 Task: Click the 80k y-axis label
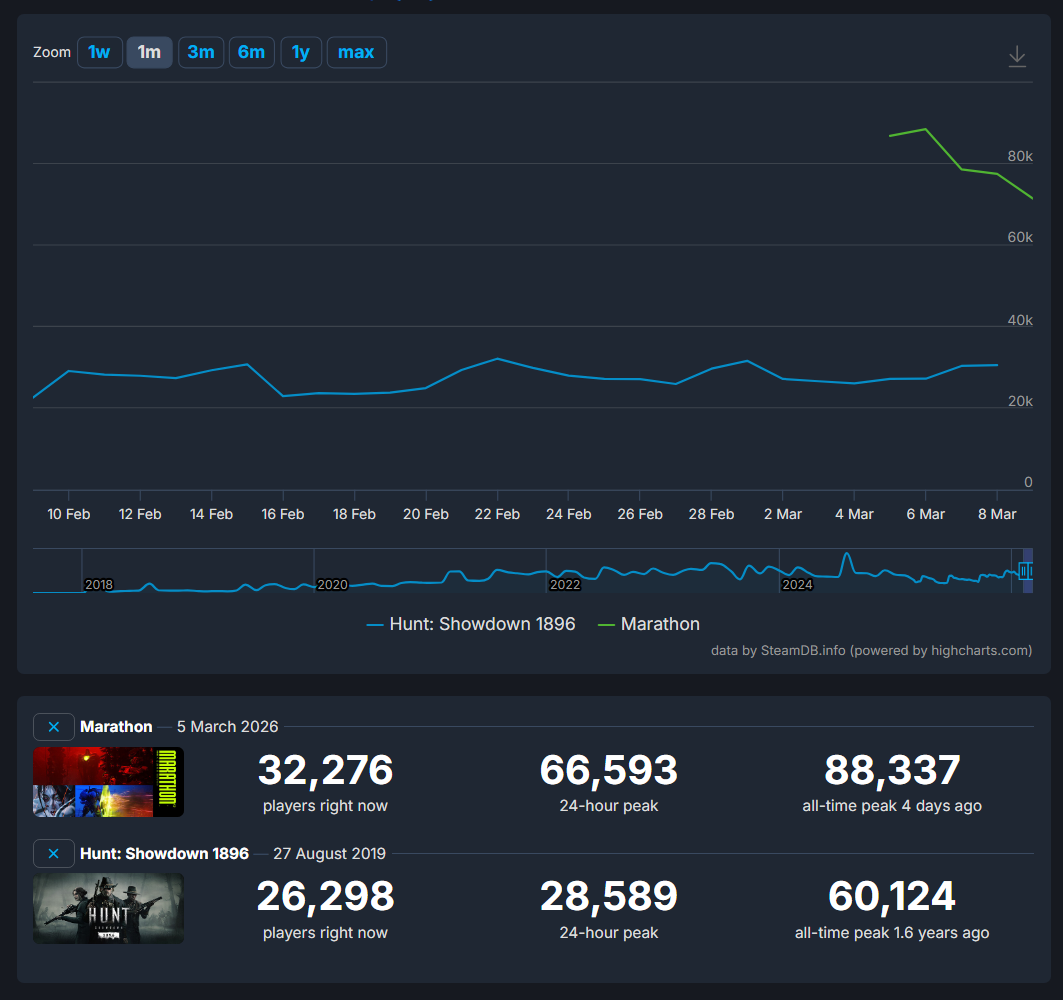click(1020, 156)
